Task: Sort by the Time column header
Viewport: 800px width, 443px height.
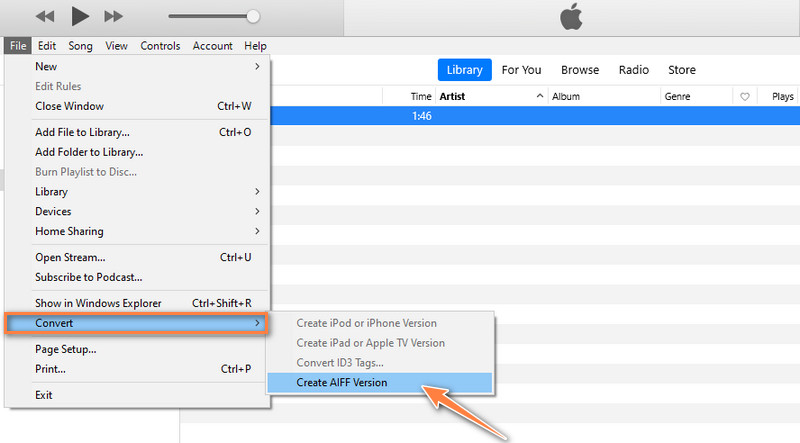Action: click(x=409, y=96)
